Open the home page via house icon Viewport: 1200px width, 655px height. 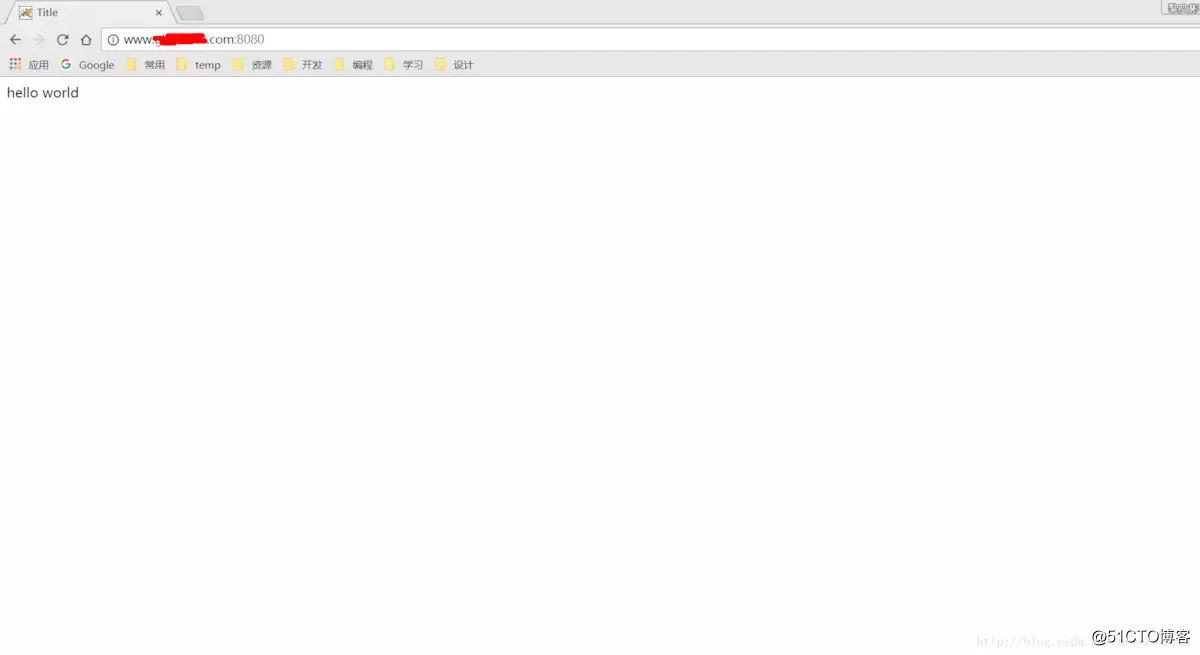click(x=86, y=40)
